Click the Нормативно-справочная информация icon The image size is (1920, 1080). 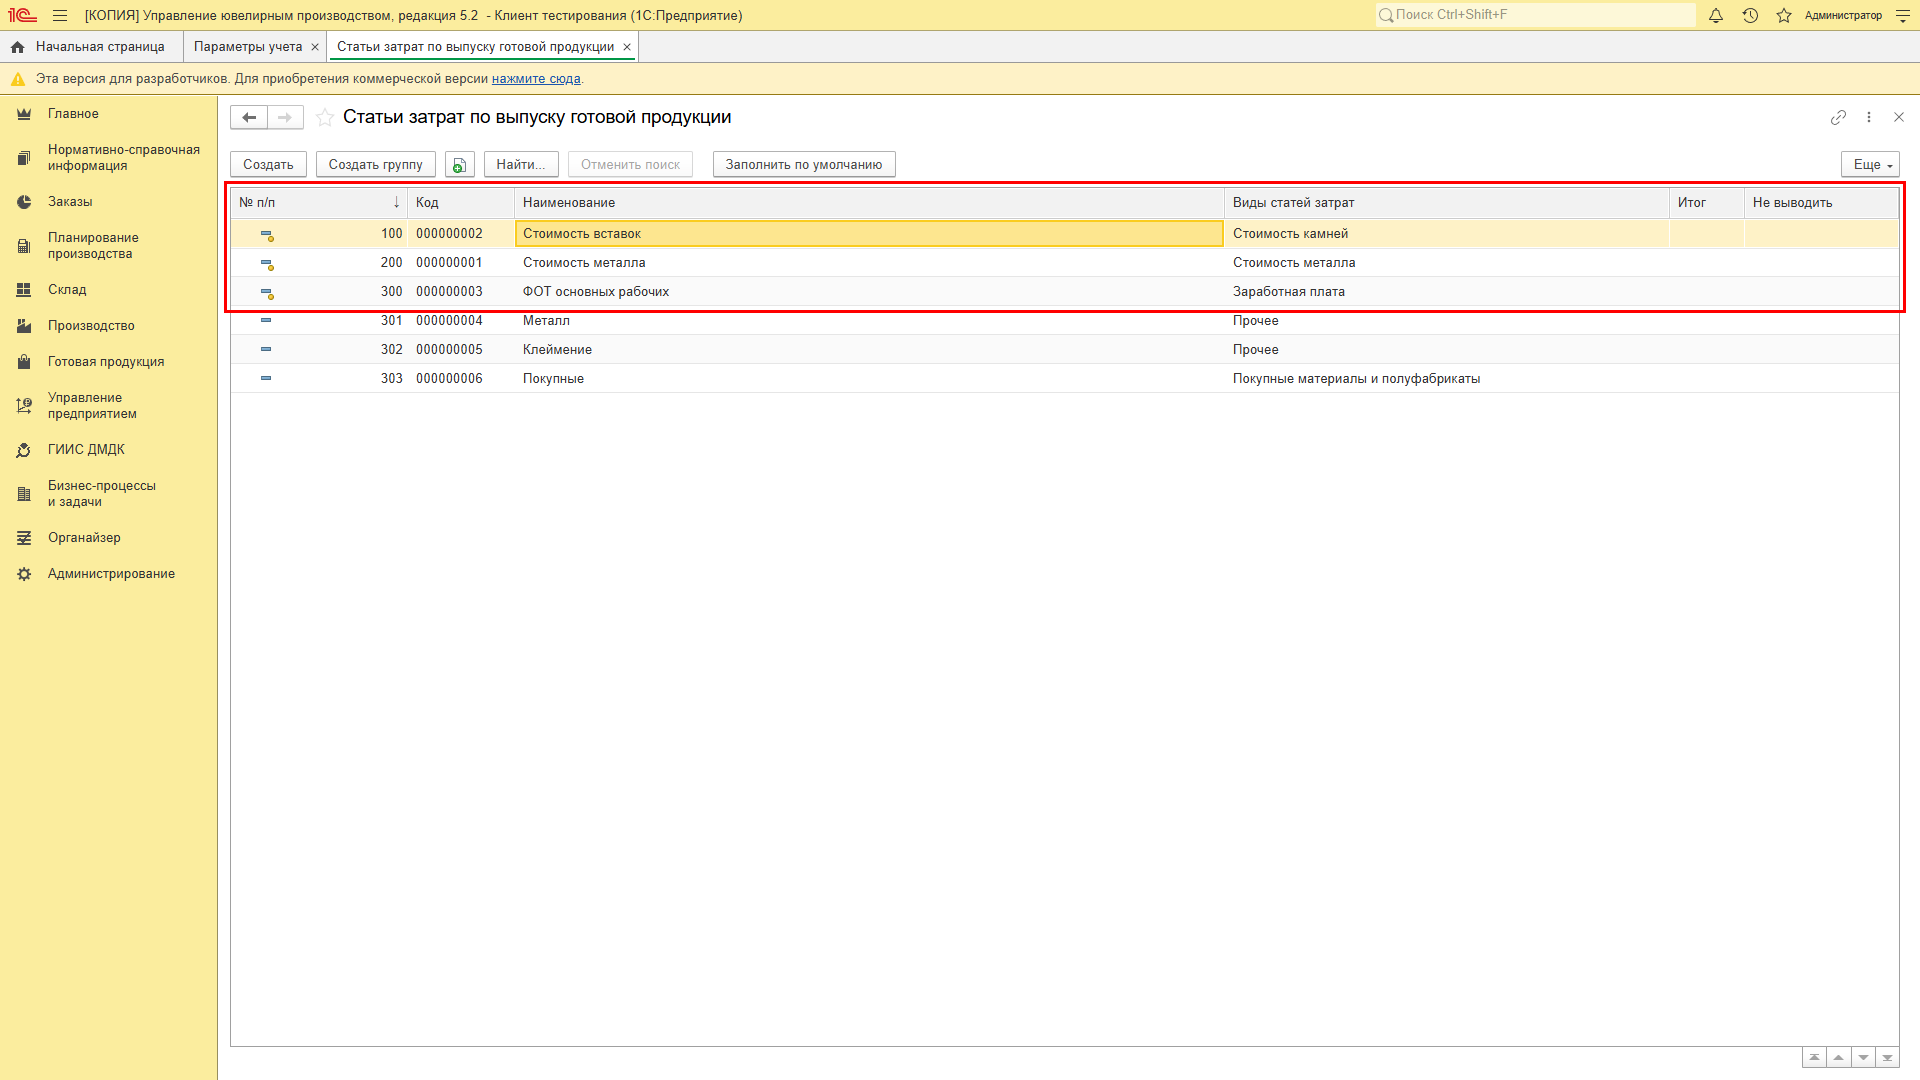[24, 158]
